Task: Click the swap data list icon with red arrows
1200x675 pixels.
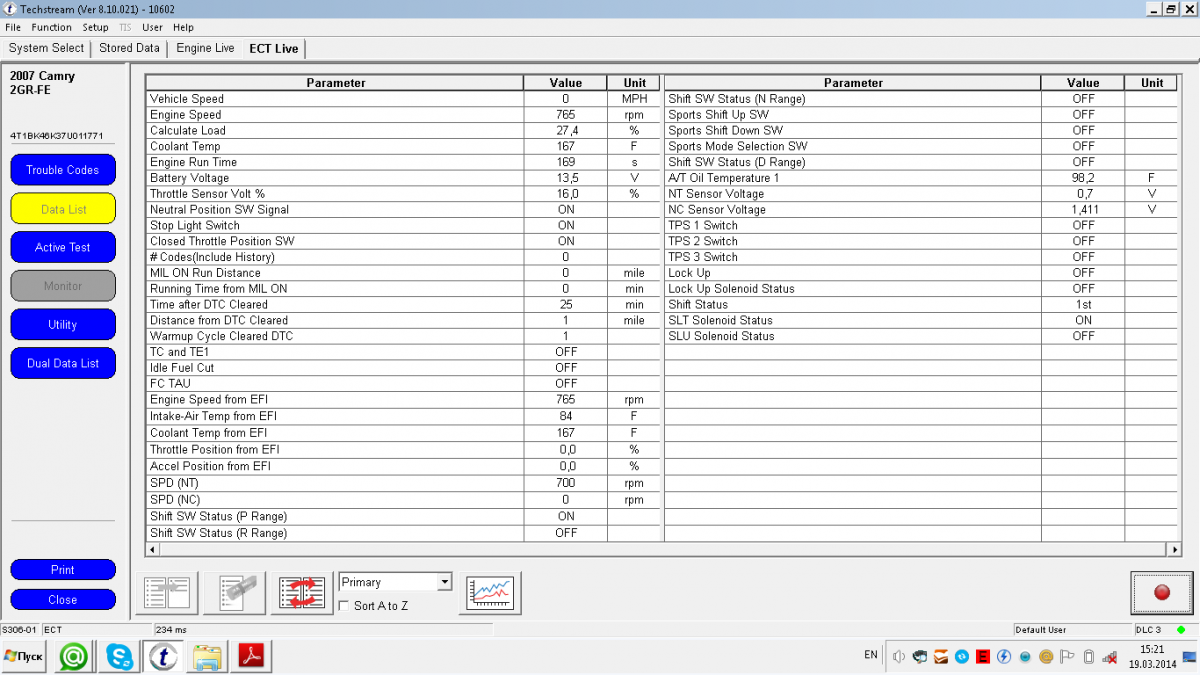Action: pos(302,593)
